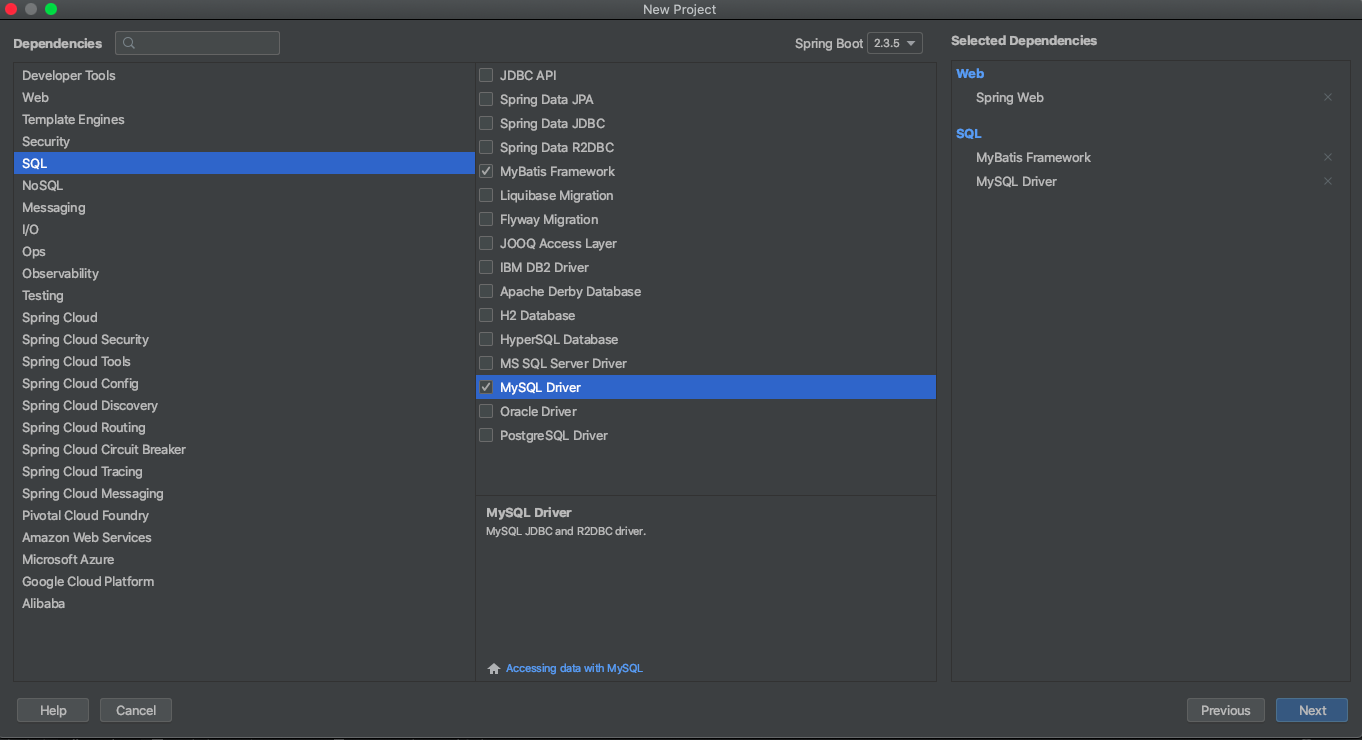Screen dimensions: 1362x740
Task: Open Template Engines category
Action: [244, 120]
